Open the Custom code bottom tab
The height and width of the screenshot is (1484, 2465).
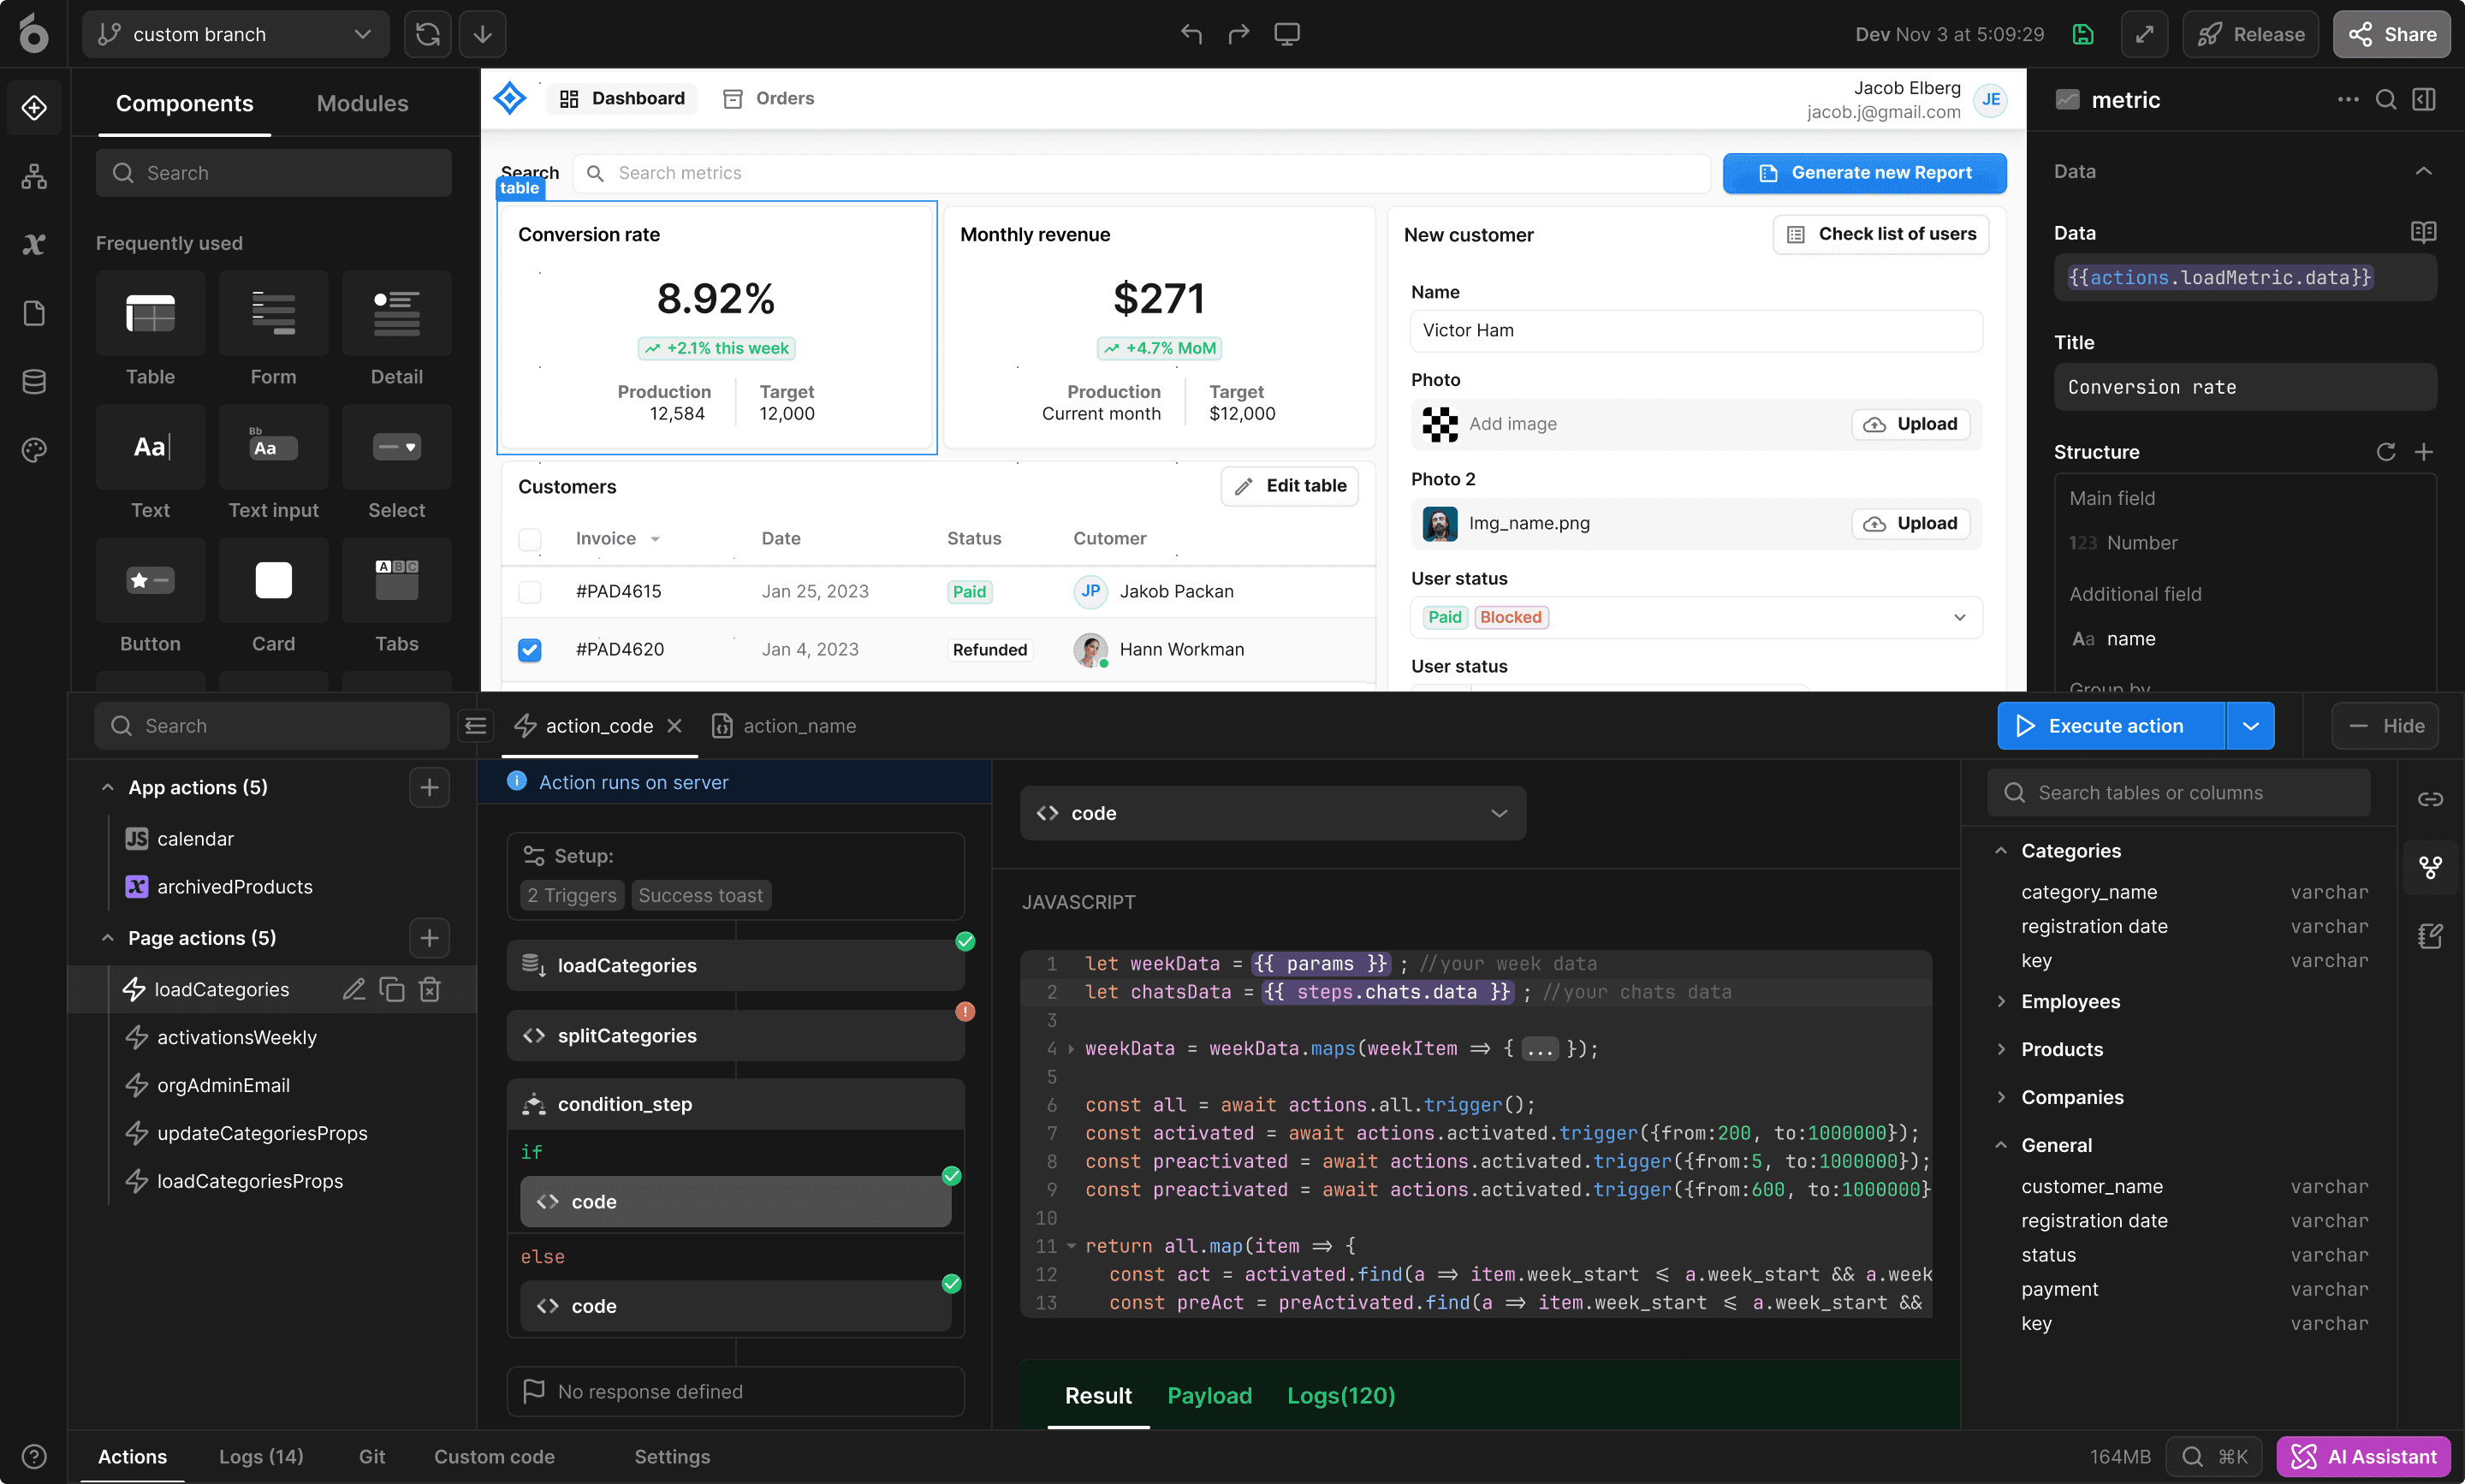point(494,1457)
